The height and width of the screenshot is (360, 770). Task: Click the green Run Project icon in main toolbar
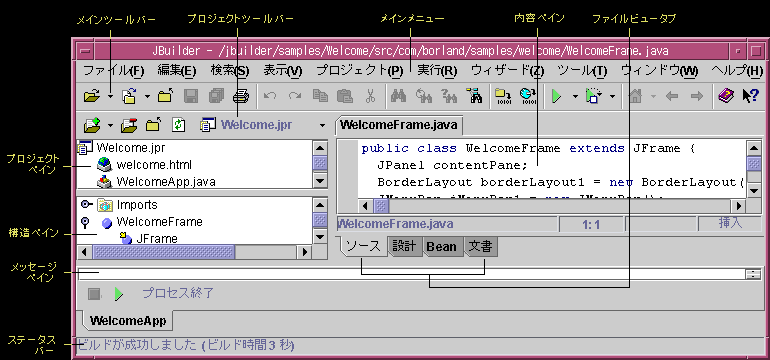tap(556, 96)
